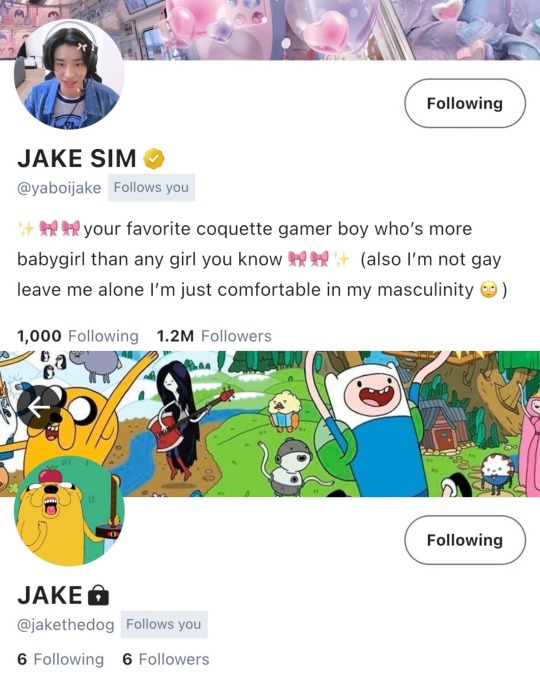
Task: Click the @yaboijake handle
Action: click(x=59, y=188)
